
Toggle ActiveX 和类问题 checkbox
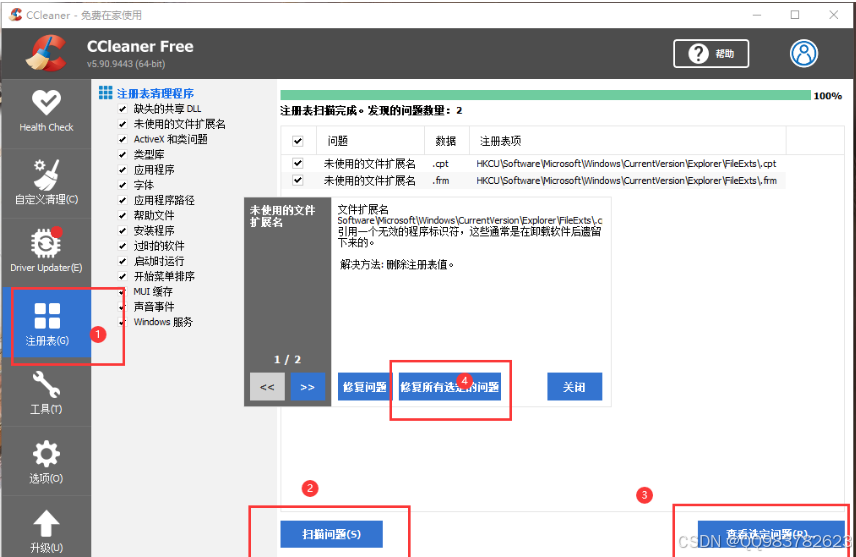[x=122, y=139]
